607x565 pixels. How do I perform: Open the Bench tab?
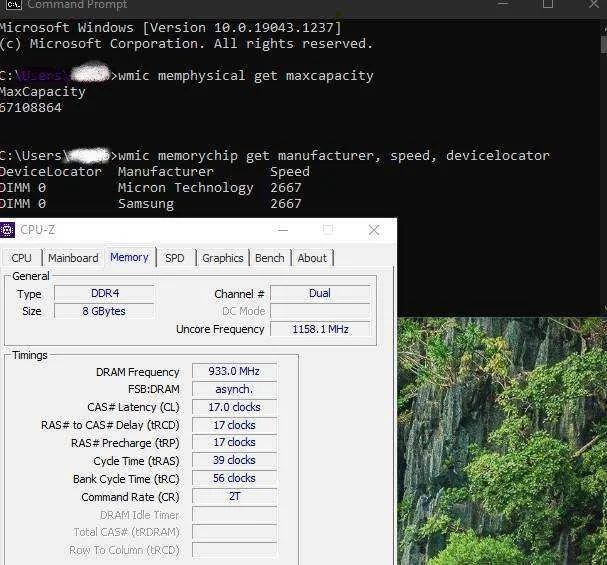[270, 258]
